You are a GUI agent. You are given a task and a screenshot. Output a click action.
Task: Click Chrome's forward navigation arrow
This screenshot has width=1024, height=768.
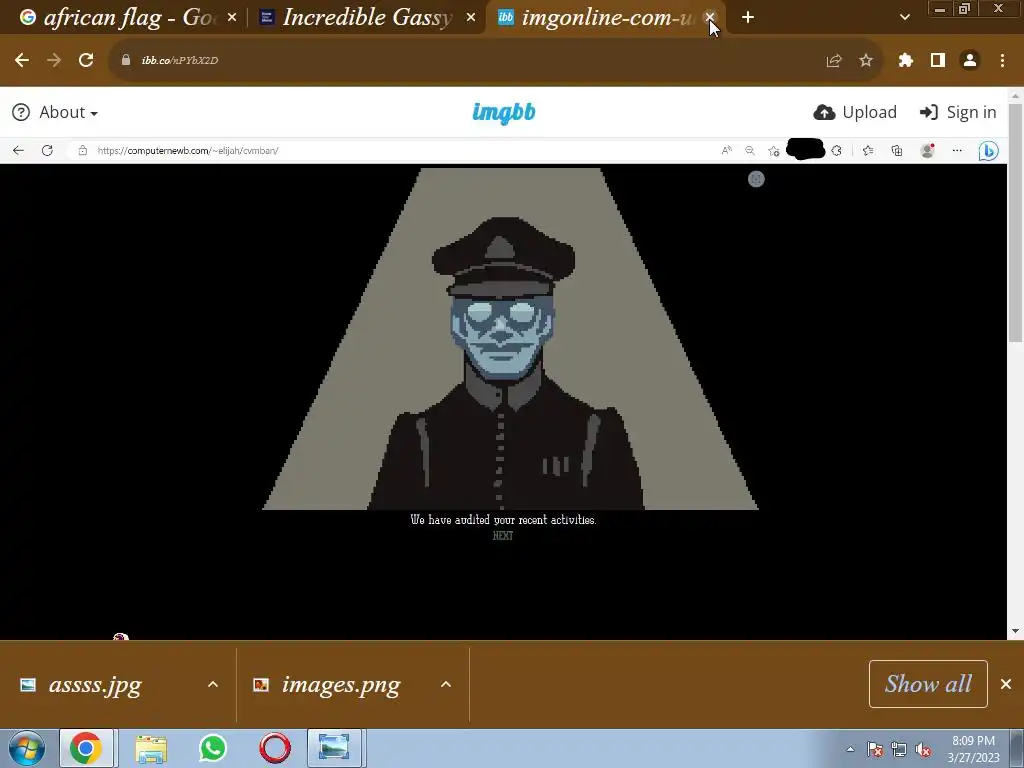pos(54,60)
